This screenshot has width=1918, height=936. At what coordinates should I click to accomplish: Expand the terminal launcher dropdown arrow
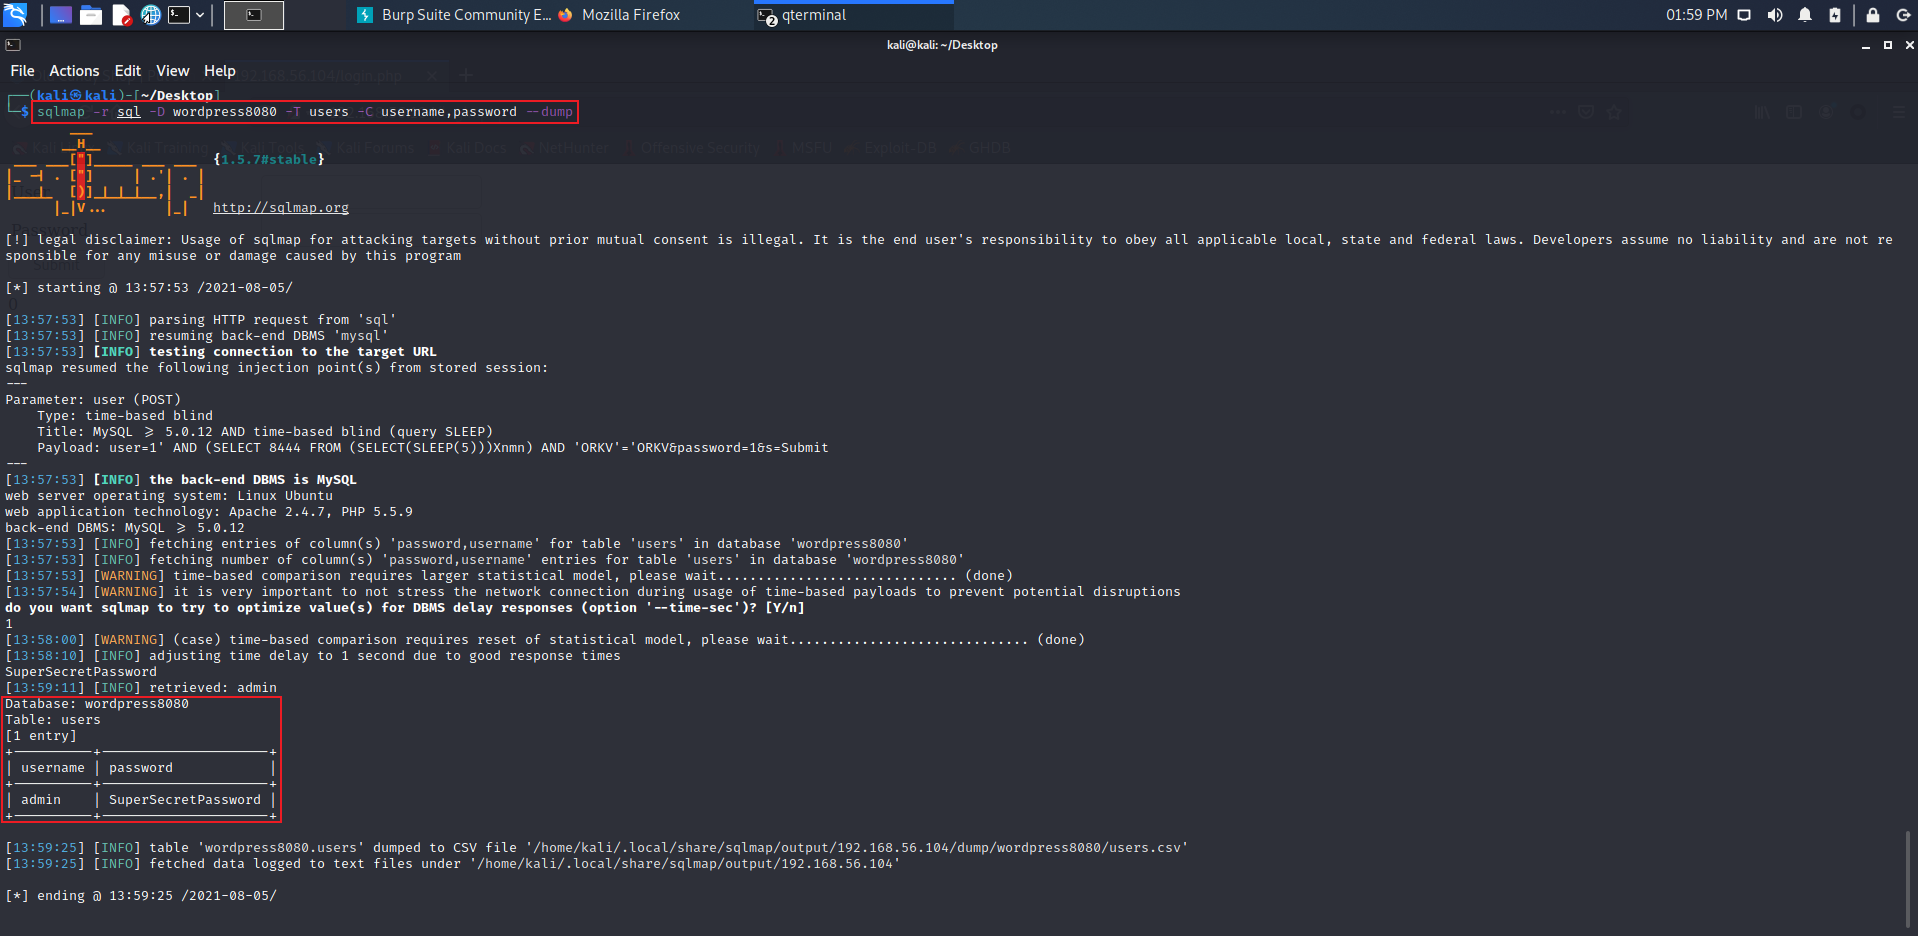200,15
